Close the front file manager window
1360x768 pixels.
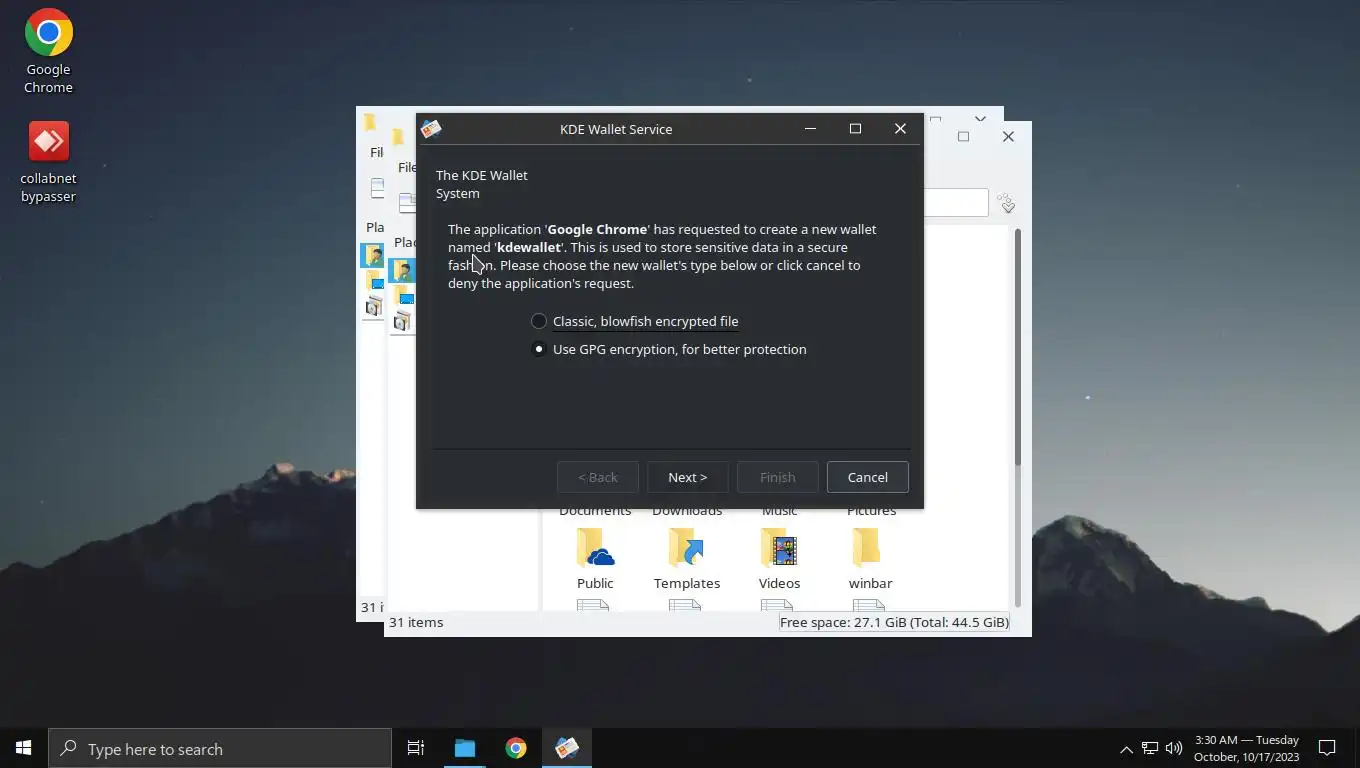1008,137
